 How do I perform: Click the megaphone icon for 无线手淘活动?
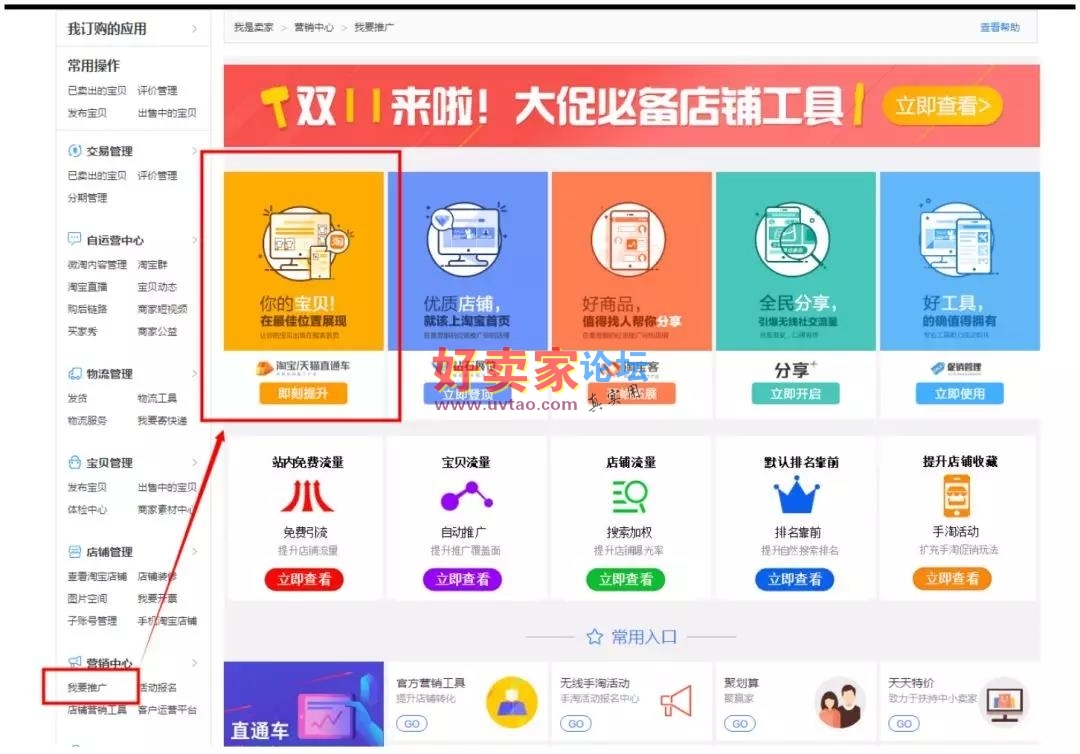(676, 702)
